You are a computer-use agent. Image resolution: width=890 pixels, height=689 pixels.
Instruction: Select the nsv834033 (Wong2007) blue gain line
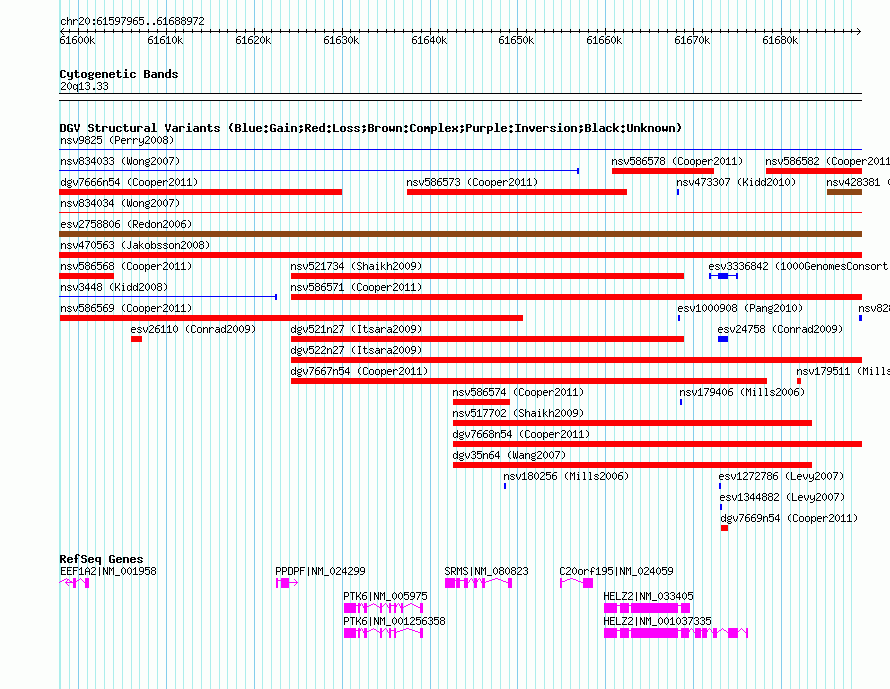[x=319, y=170]
